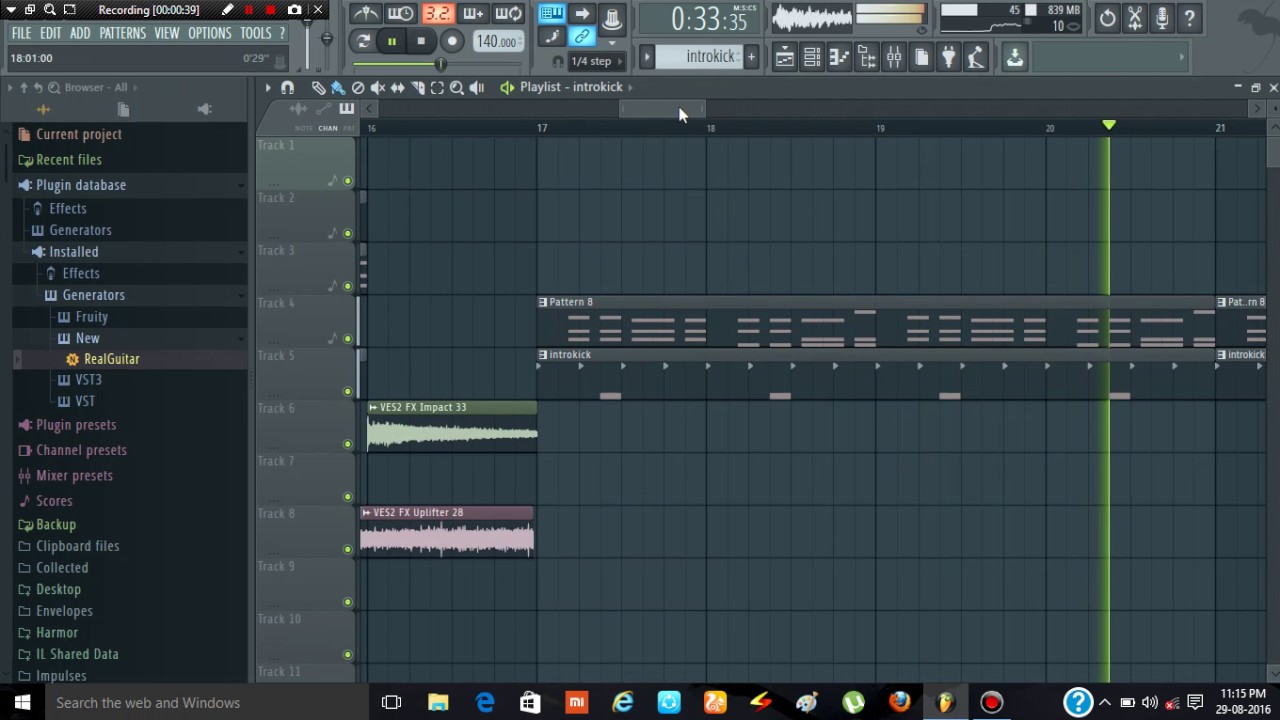The image size is (1280, 720).
Task: Collapse the Plugin database folder
Action: [x=81, y=185]
